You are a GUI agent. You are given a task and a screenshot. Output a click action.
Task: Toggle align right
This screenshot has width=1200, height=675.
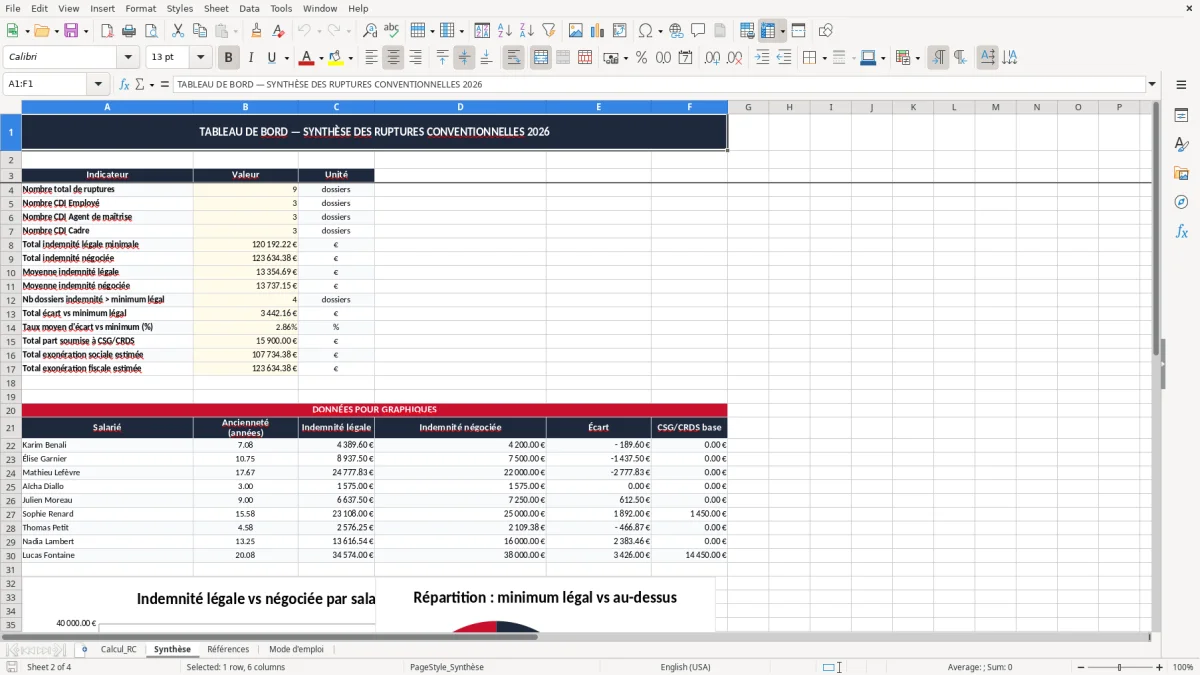[415, 58]
